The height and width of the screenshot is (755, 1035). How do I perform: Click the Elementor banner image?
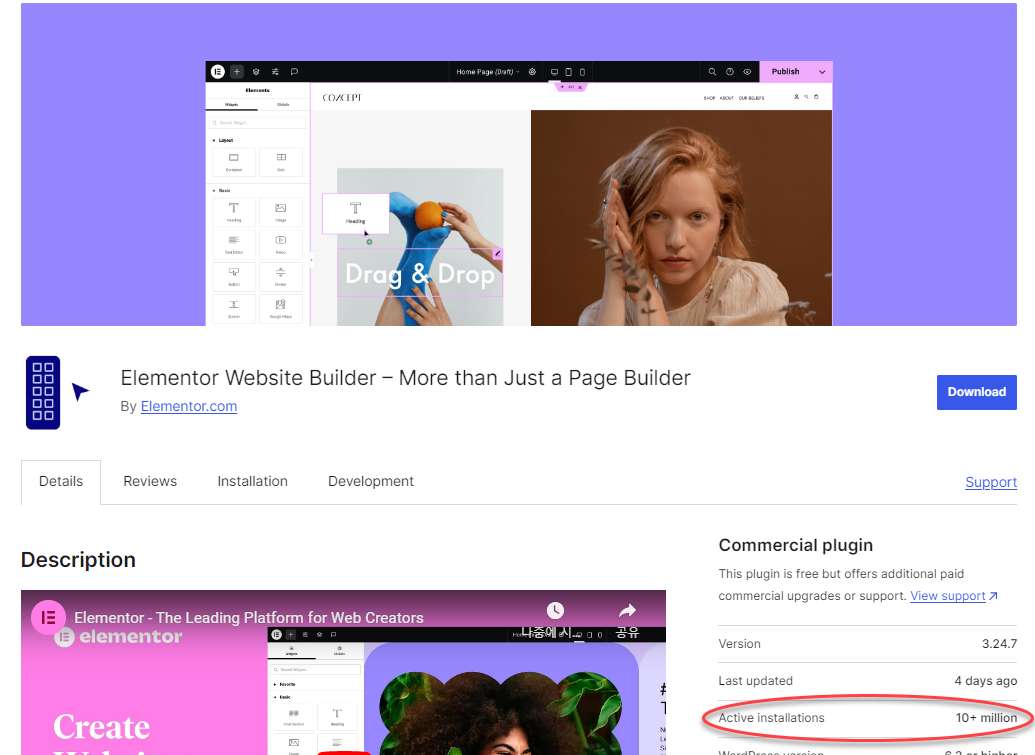[x=519, y=164]
